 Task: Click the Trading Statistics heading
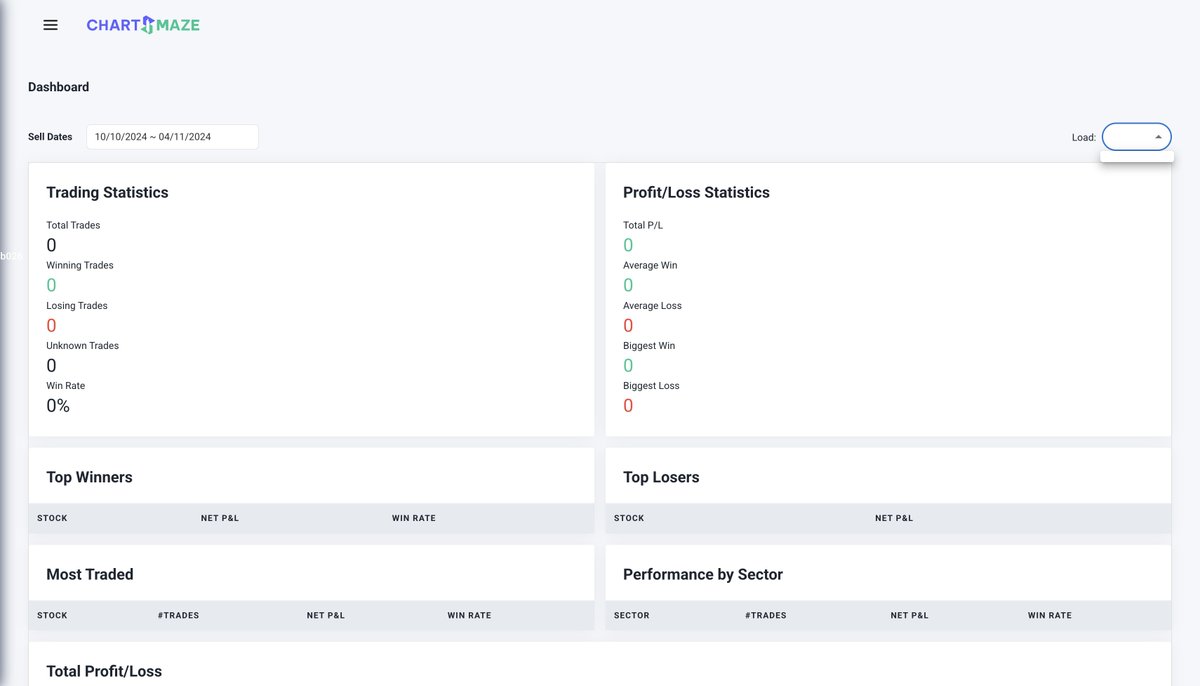pos(107,193)
